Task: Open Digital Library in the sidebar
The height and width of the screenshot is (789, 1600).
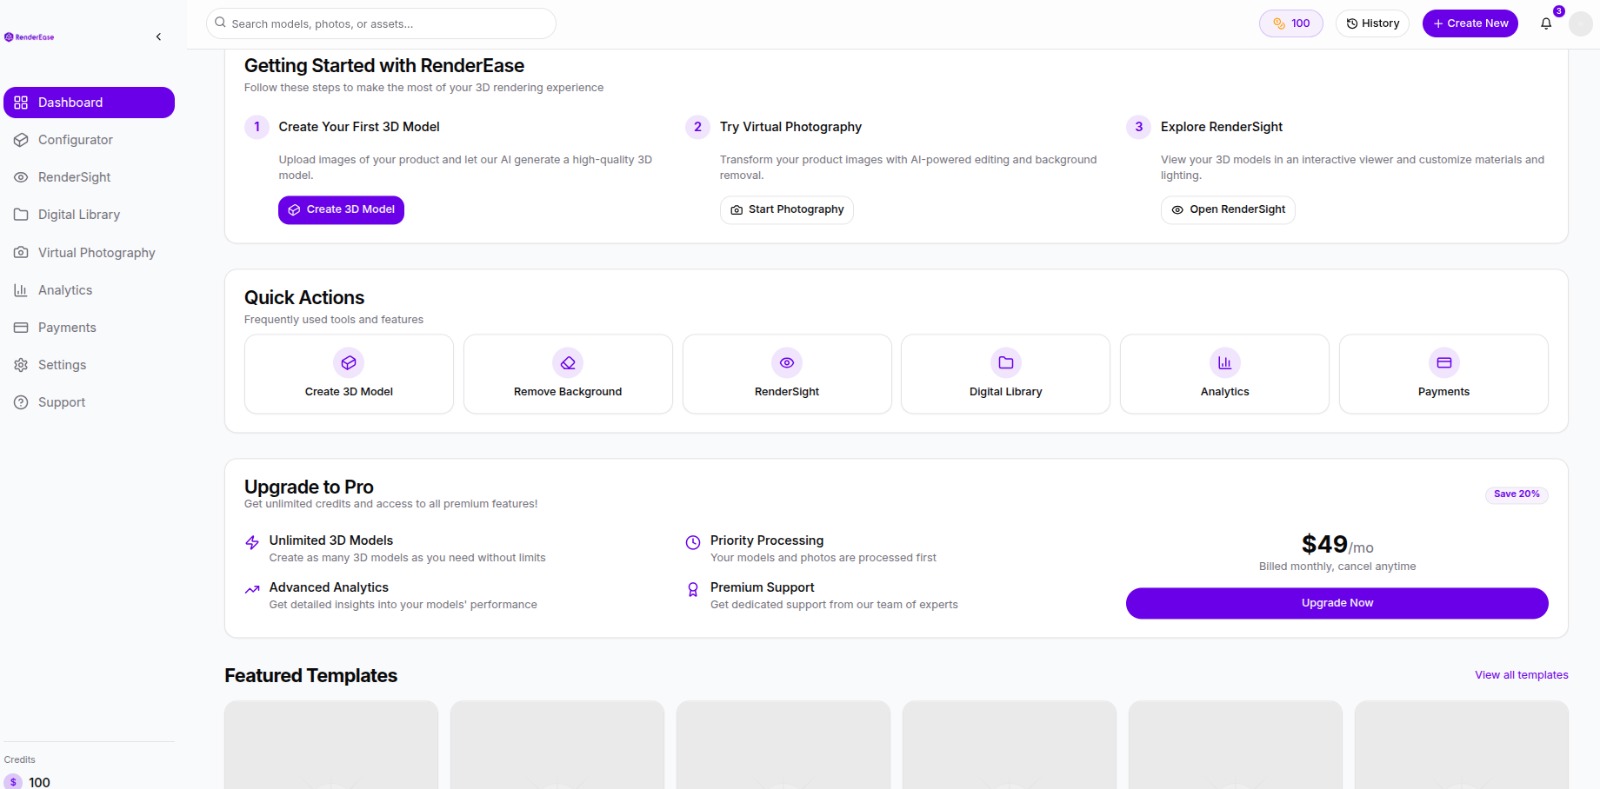Action: (89, 214)
